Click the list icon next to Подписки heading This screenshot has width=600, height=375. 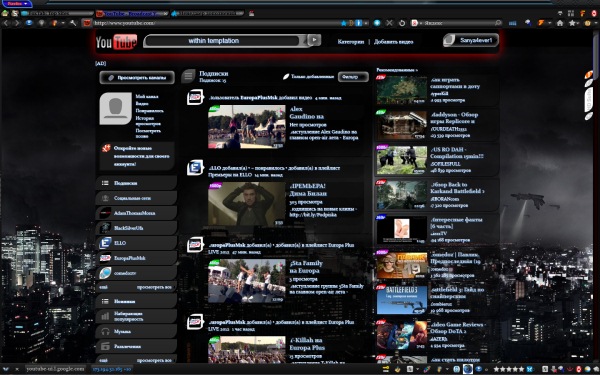[188, 76]
